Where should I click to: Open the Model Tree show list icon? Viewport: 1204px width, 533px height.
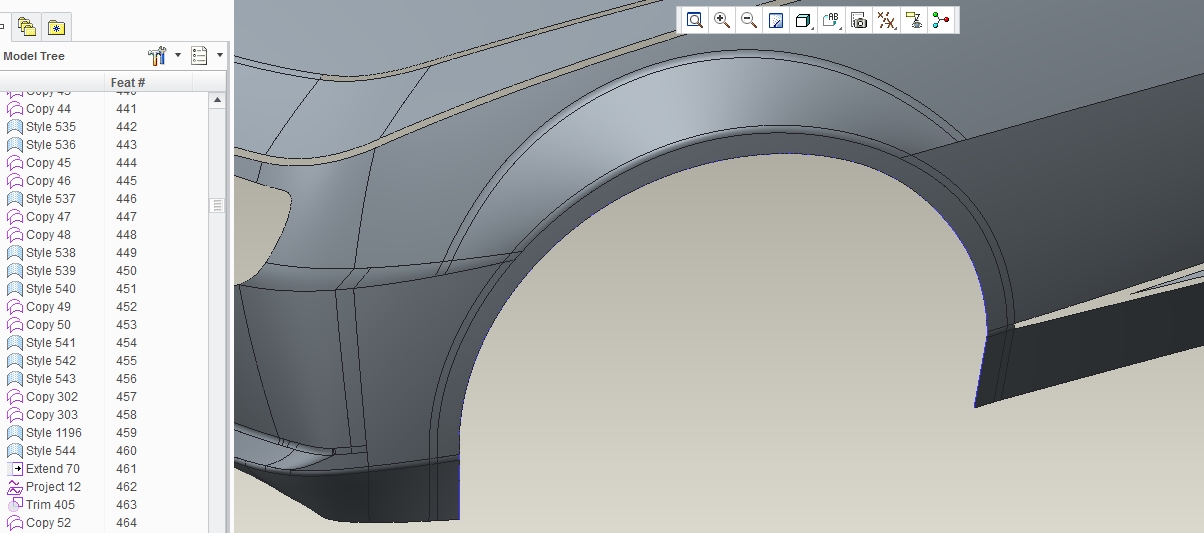[x=199, y=56]
